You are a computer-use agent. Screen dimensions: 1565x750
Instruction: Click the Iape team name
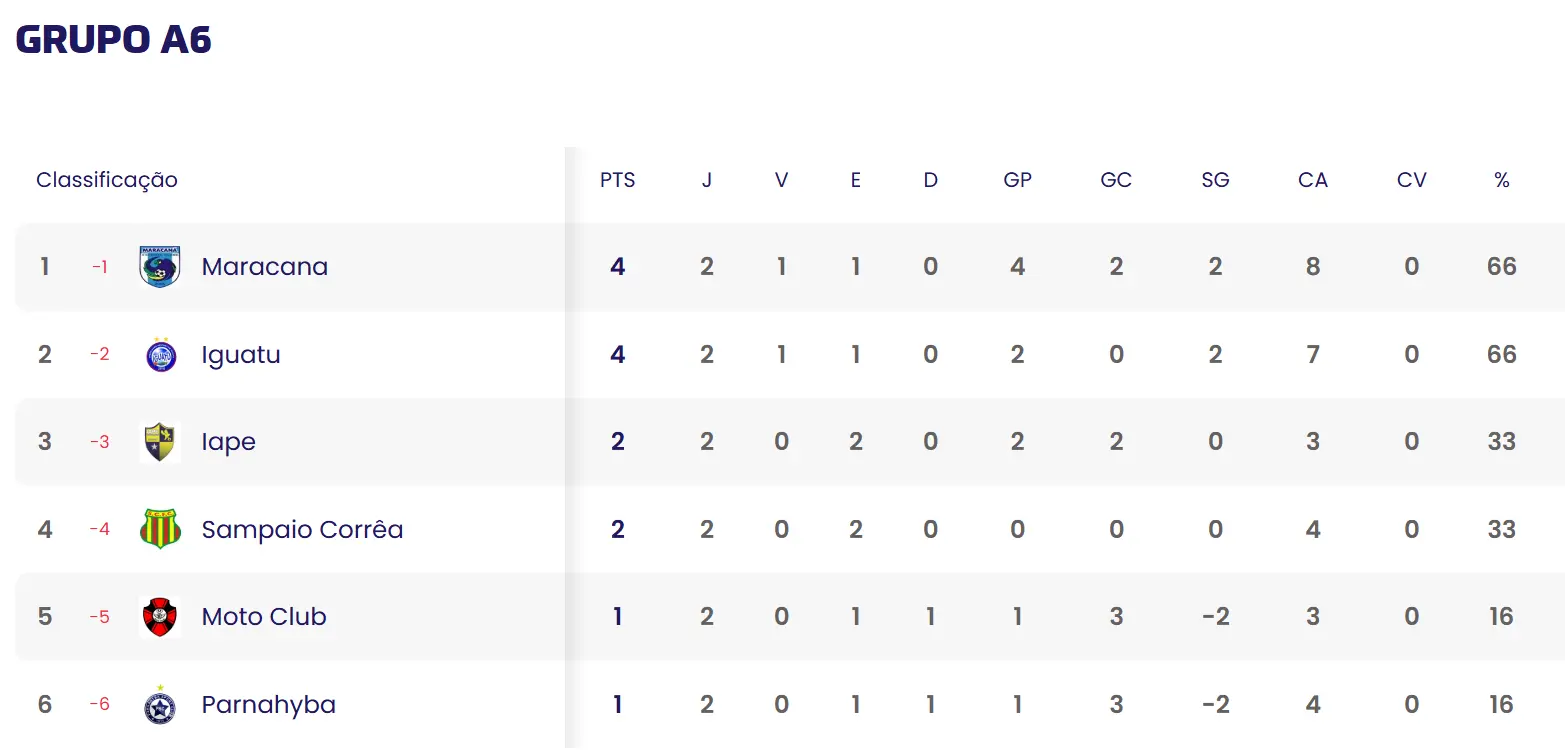point(228,442)
